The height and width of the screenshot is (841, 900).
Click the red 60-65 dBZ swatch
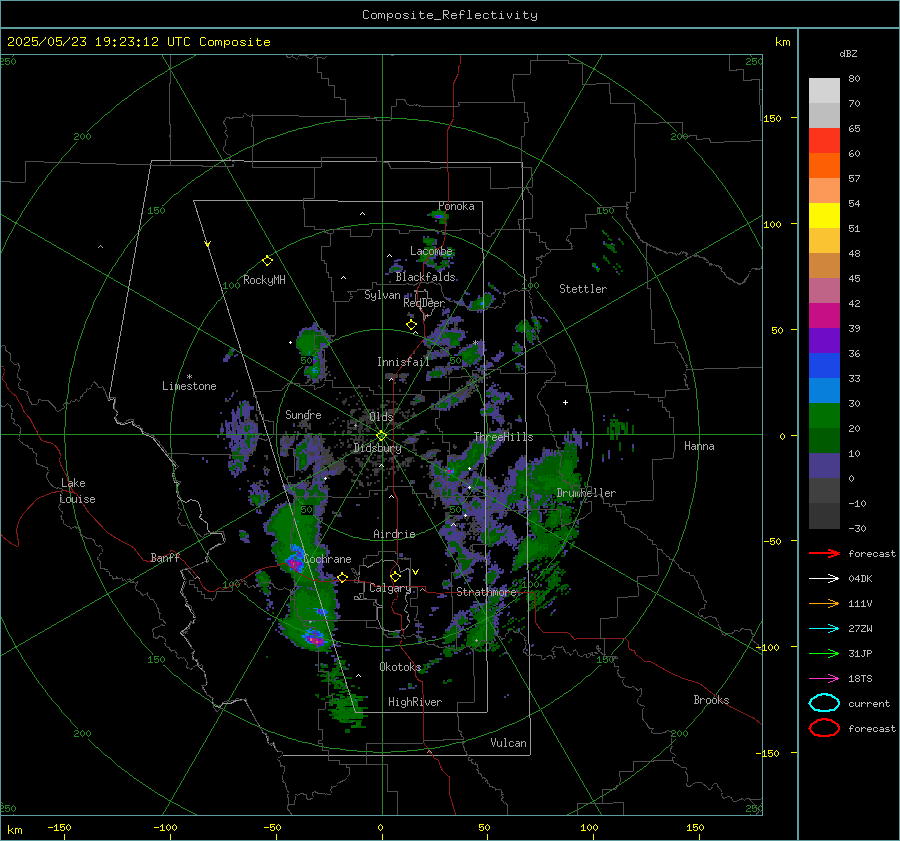[824, 141]
